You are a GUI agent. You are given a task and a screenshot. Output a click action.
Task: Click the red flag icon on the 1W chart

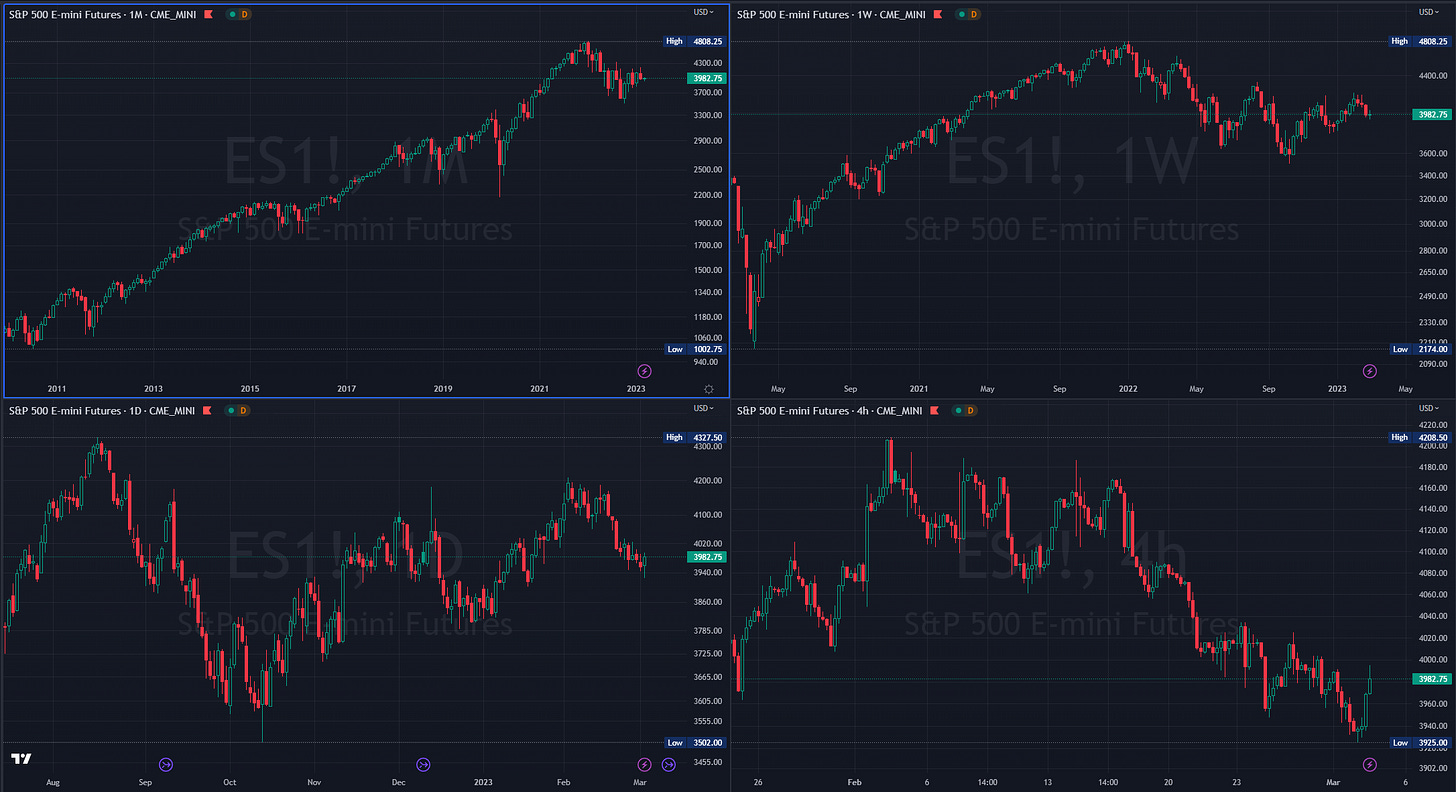936,15
